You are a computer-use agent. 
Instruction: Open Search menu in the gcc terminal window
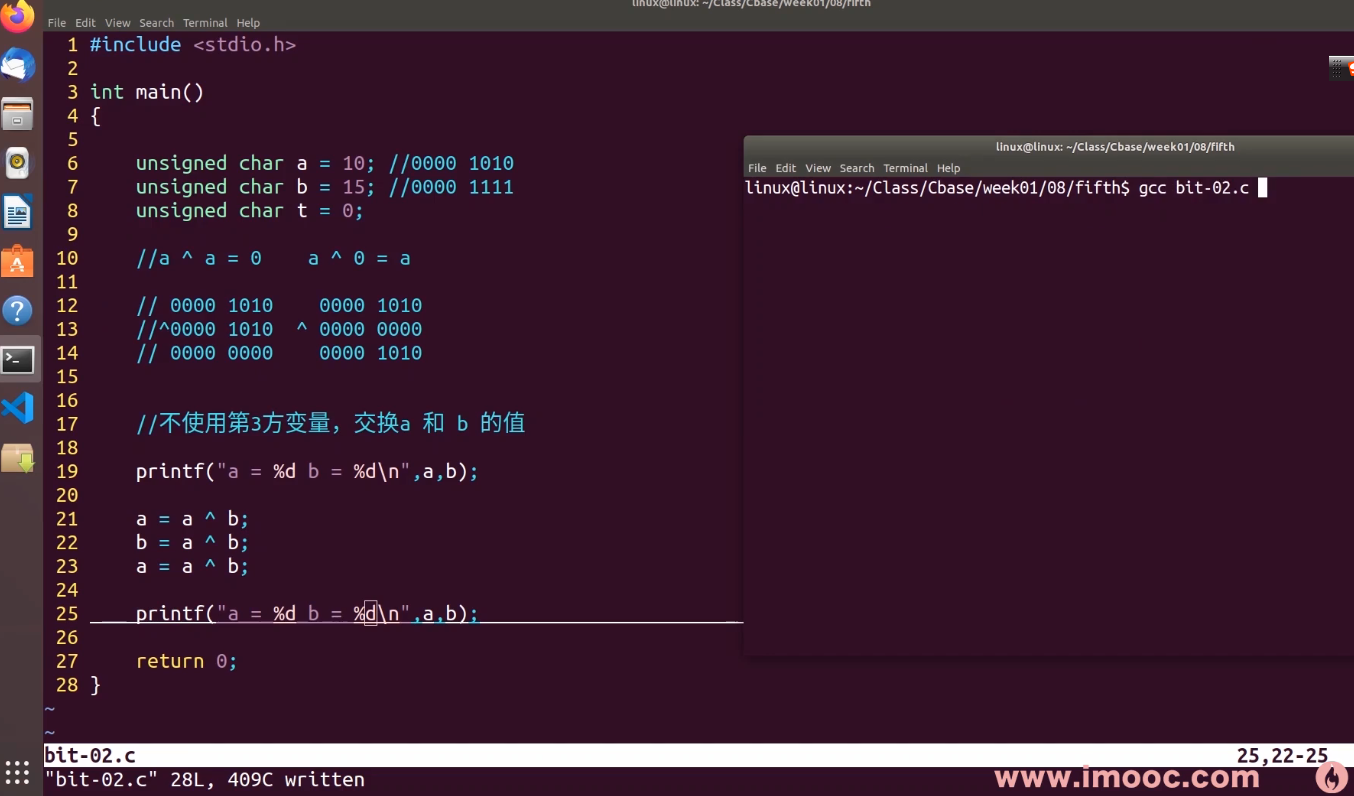857,168
